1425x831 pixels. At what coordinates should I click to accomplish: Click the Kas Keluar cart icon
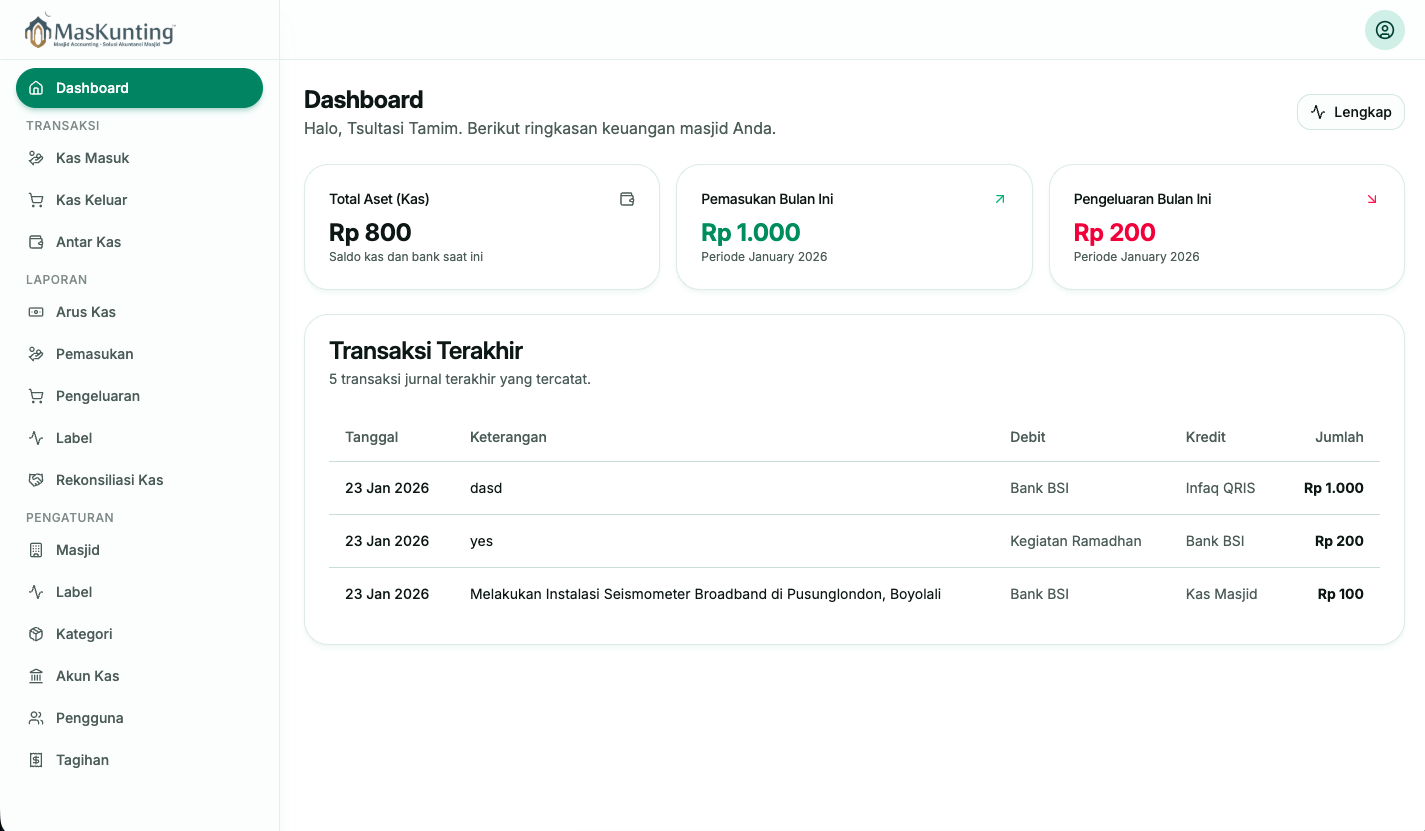[x=37, y=200]
